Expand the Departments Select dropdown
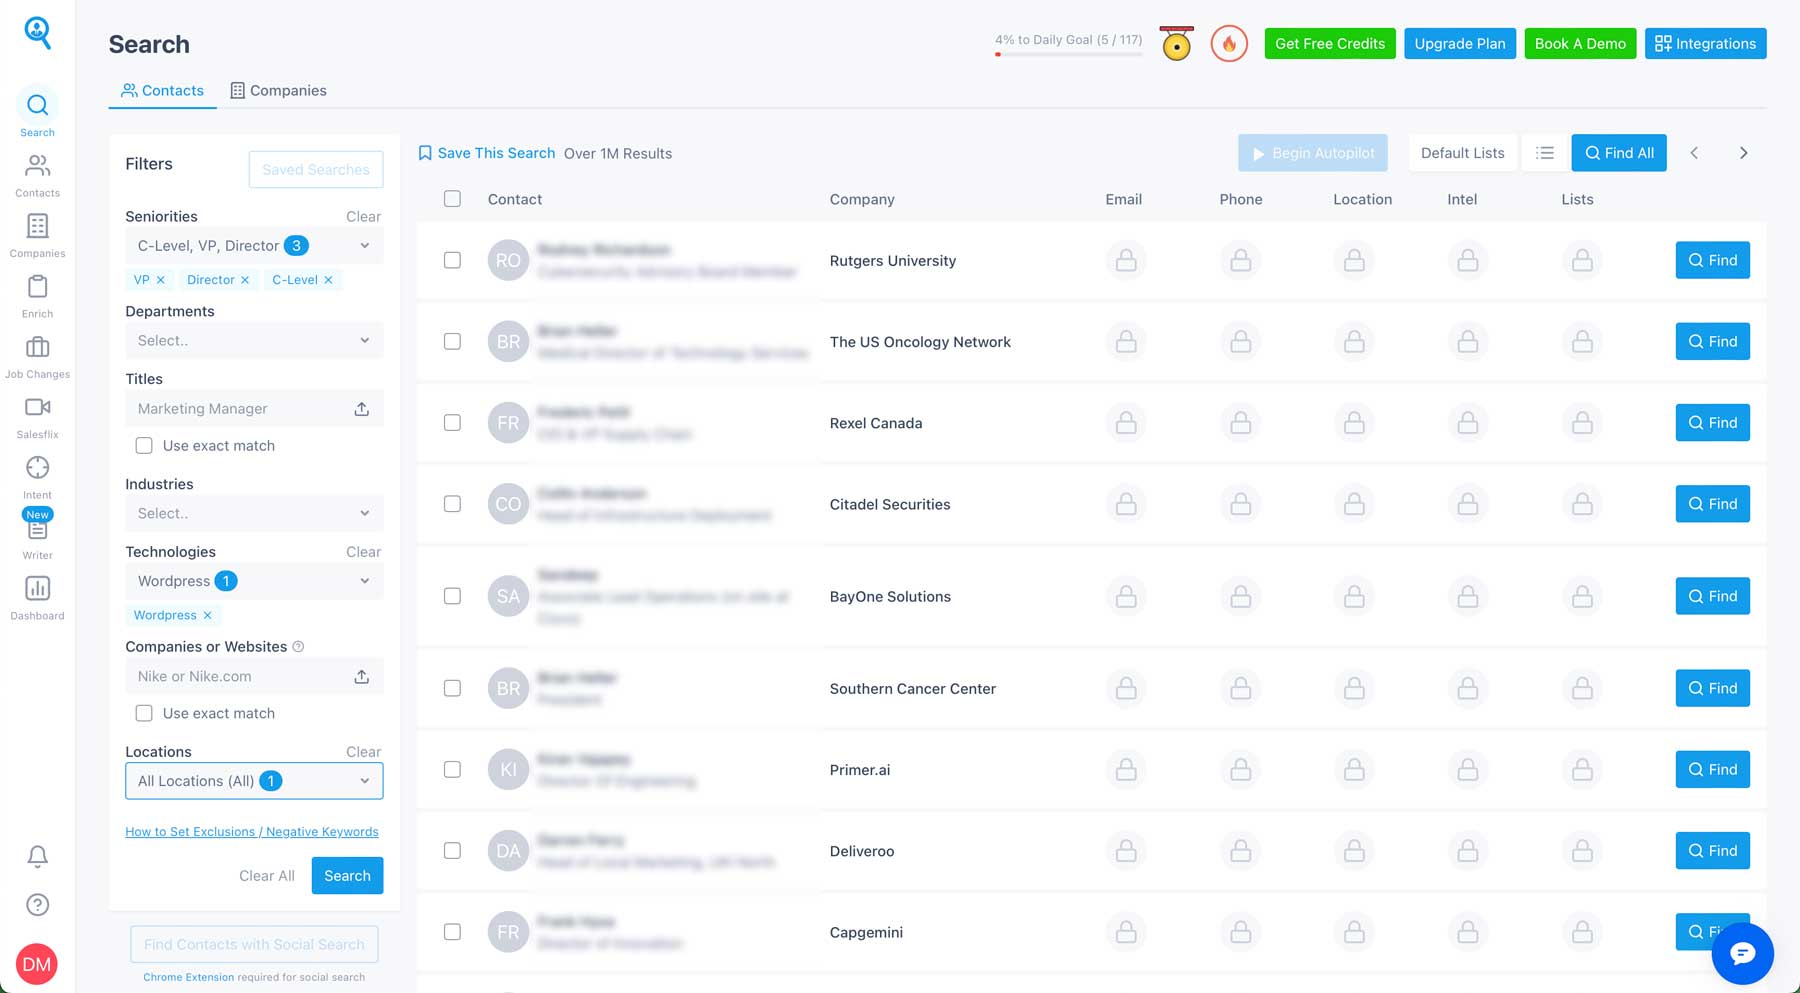 [x=253, y=340]
